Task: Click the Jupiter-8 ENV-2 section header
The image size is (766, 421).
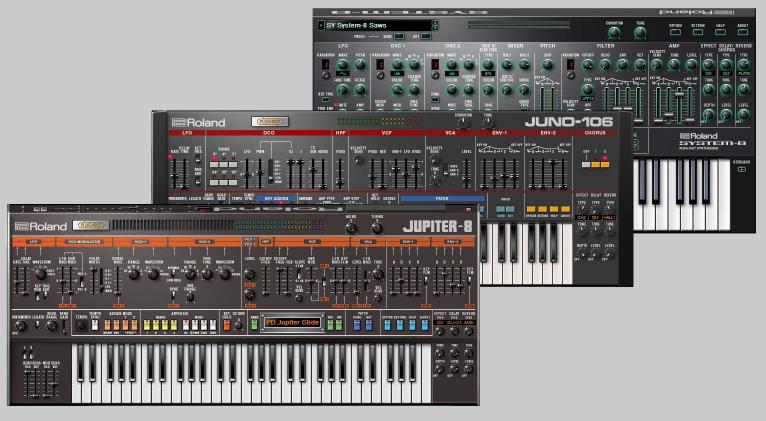Action: pyautogui.click(x=453, y=242)
